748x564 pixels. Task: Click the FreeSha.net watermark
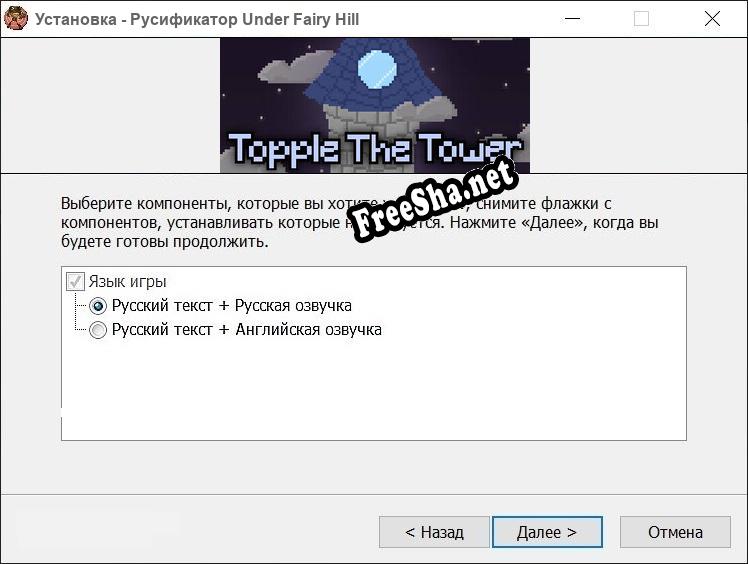(434, 198)
